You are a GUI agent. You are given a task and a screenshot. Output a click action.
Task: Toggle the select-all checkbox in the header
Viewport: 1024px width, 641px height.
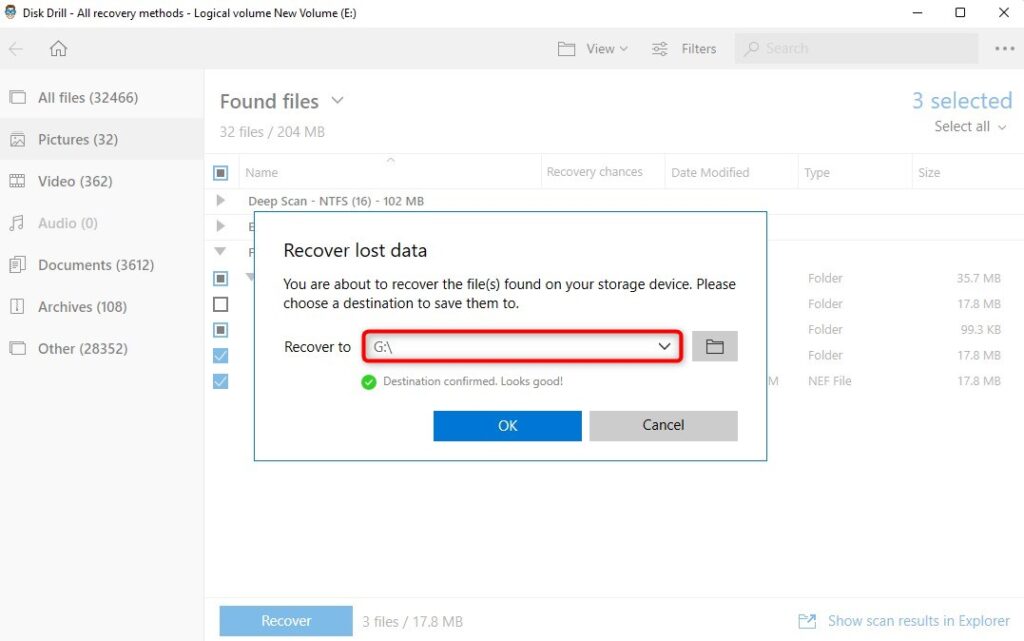[x=221, y=172]
